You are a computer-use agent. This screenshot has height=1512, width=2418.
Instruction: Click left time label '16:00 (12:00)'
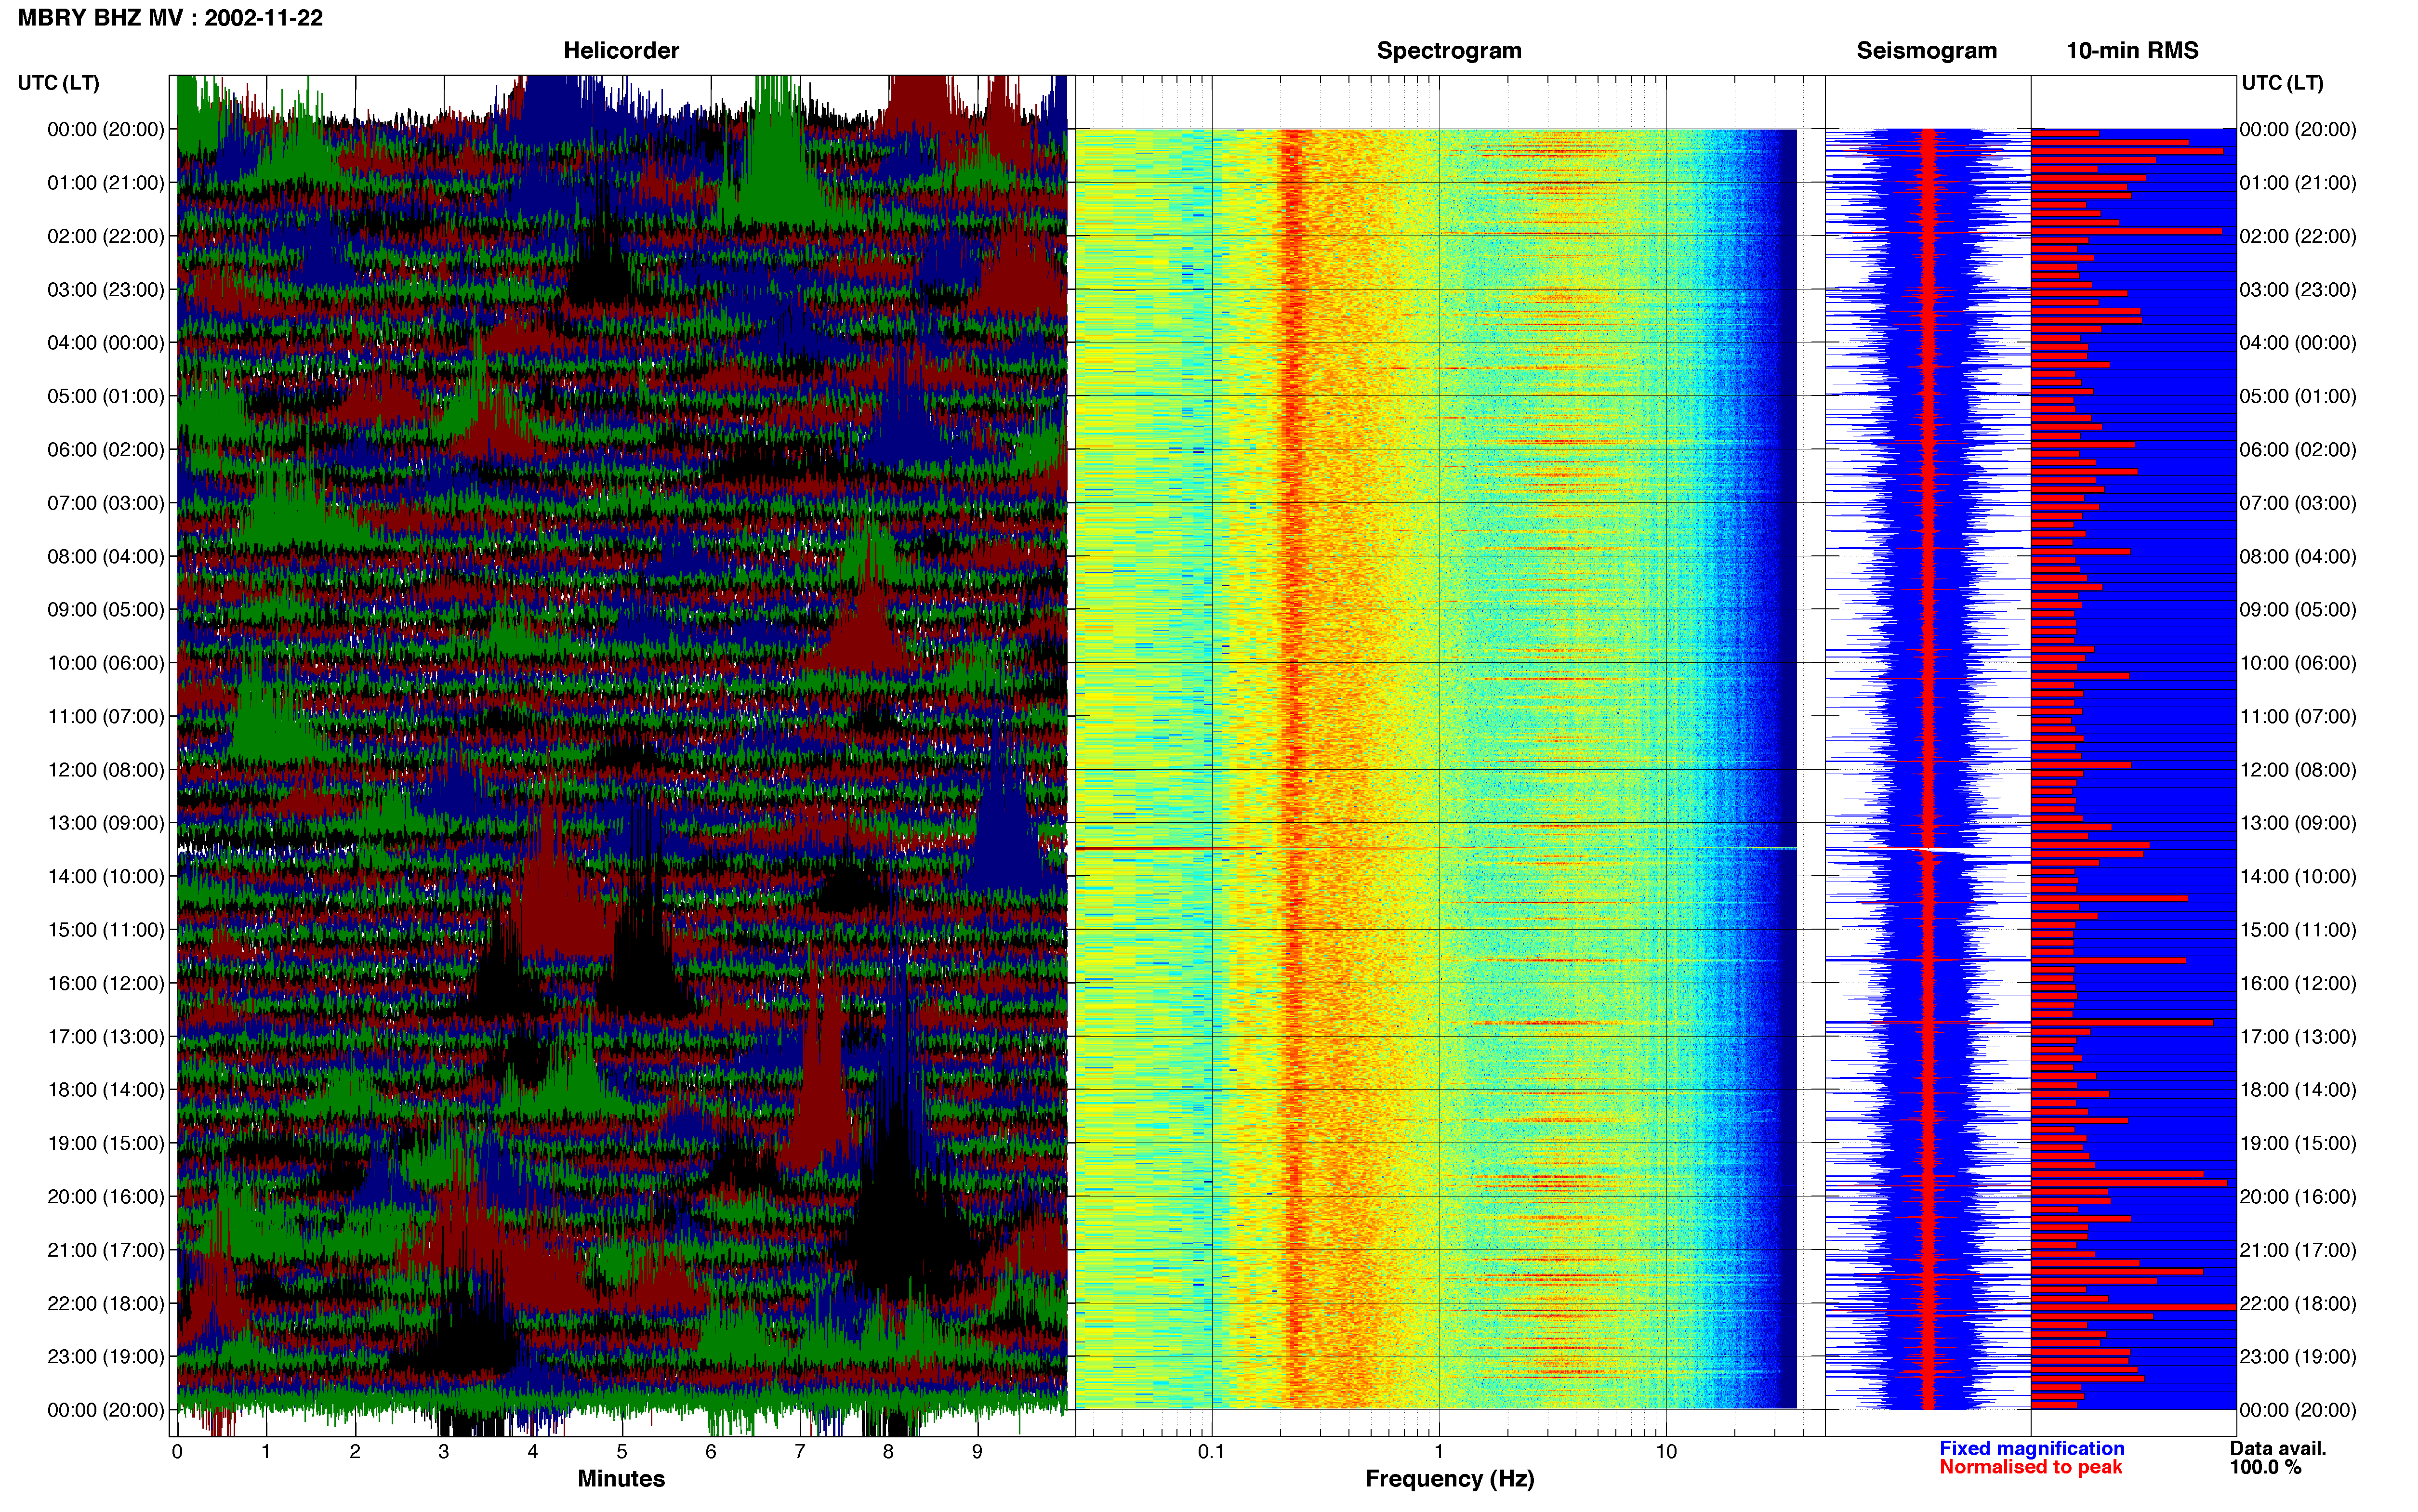(106, 983)
